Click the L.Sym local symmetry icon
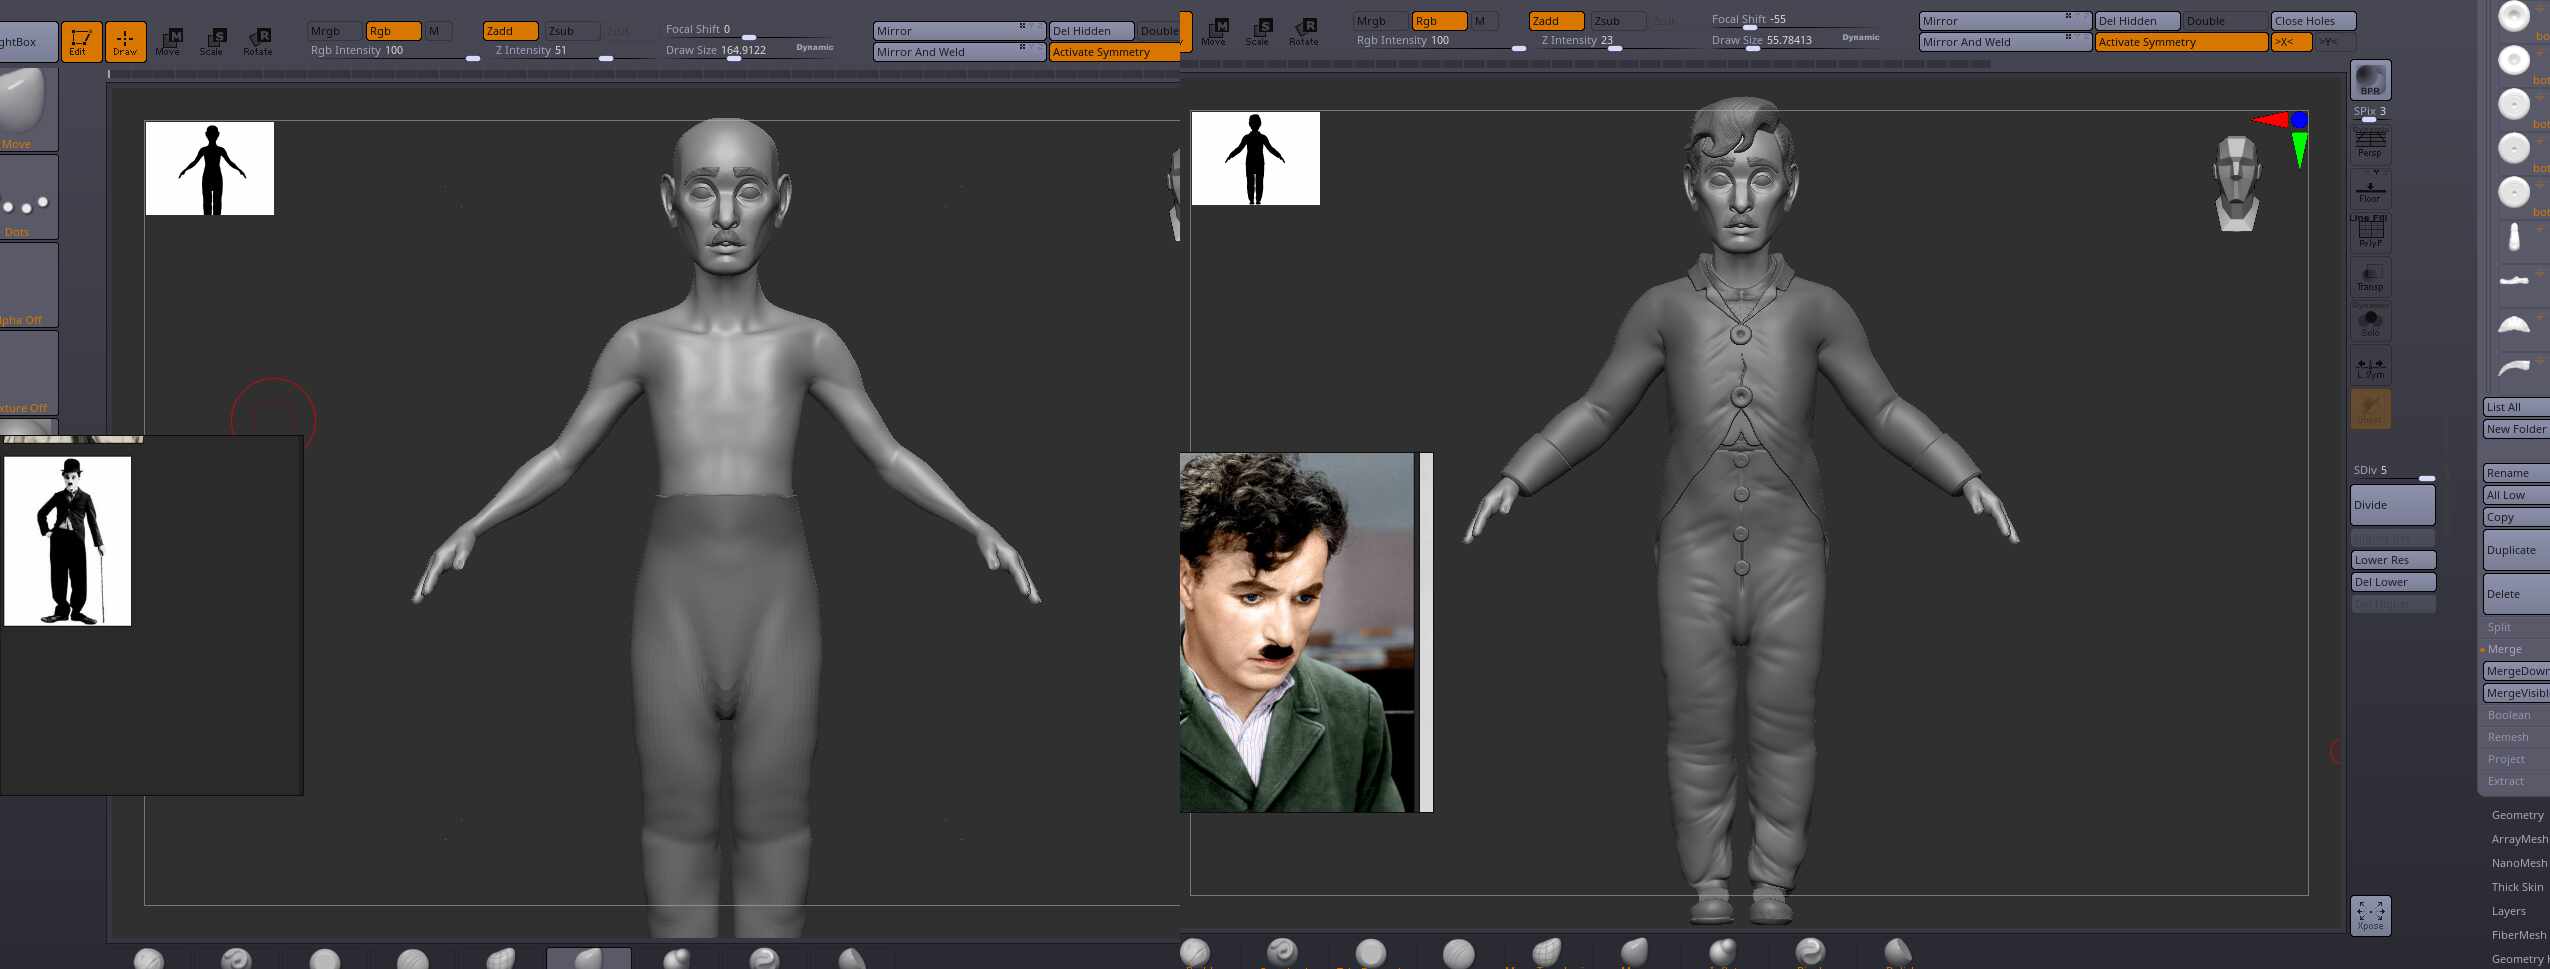This screenshot has height=969, width=2550. 2370,367
